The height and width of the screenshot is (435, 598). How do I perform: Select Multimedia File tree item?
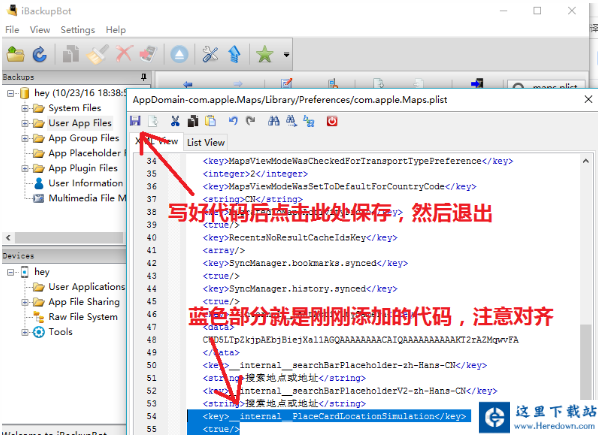pos(87,198)
